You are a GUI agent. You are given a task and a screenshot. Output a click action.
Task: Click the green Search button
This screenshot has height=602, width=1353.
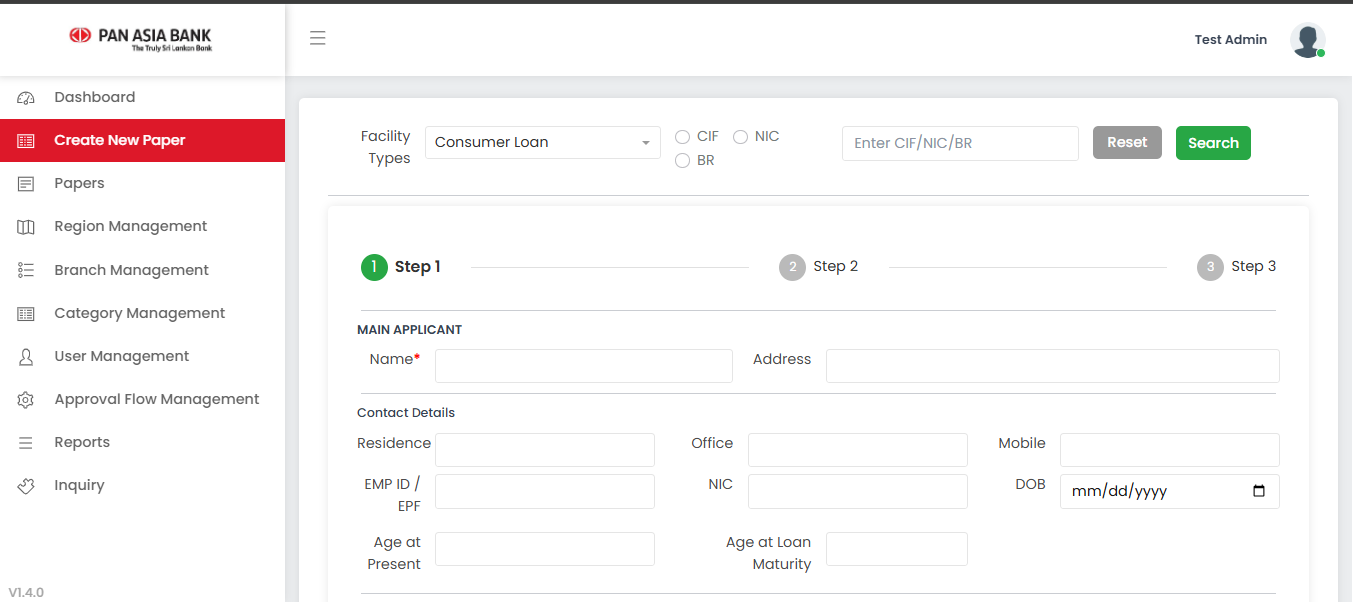coord(1213,143)
